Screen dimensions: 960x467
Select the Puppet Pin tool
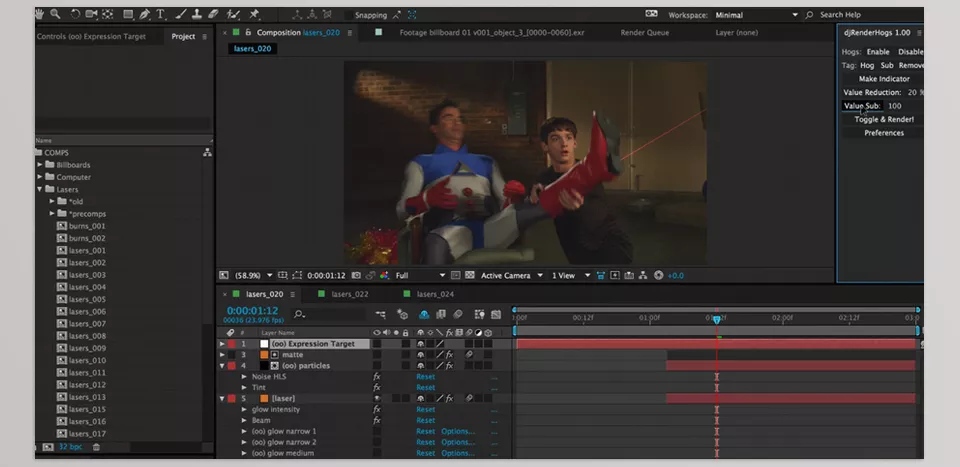pyautogui.click(x=253, y=13)
